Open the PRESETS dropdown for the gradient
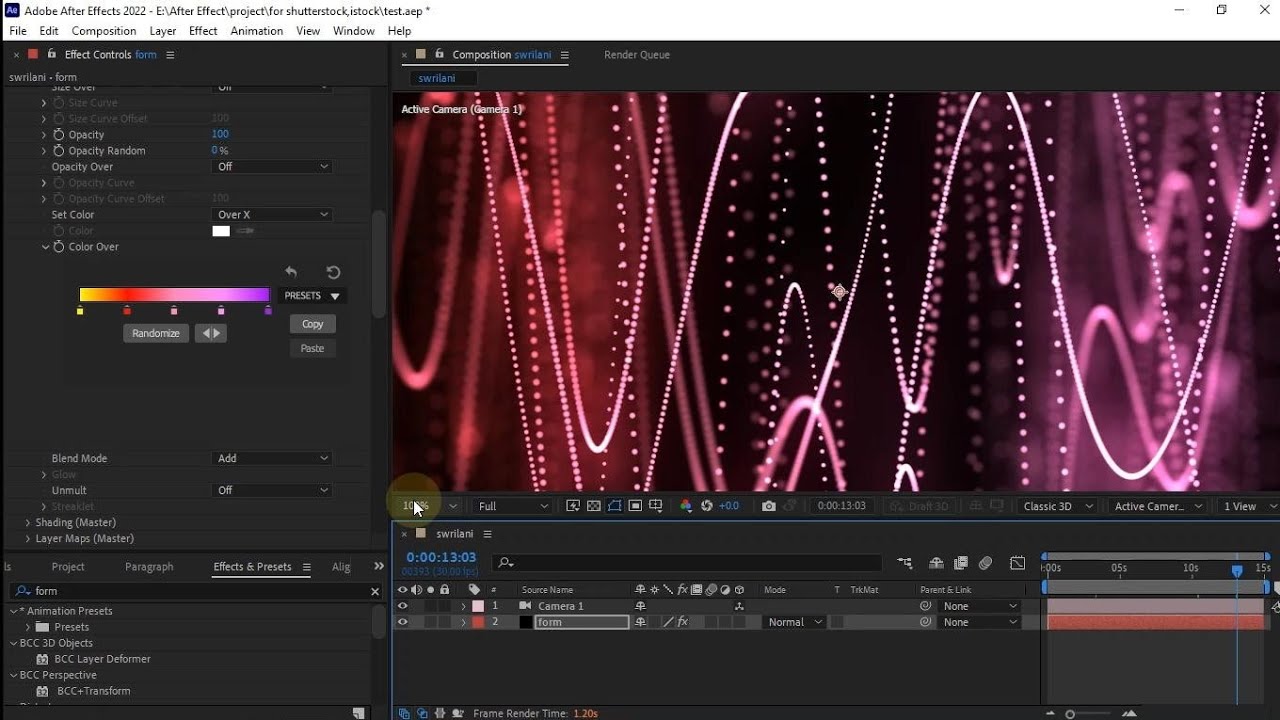 312,296
